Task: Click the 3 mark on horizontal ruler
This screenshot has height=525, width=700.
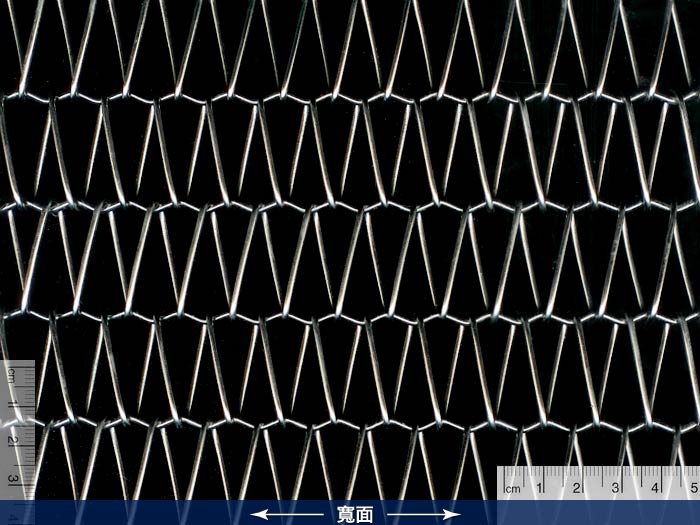Action: tap(617, 489)
